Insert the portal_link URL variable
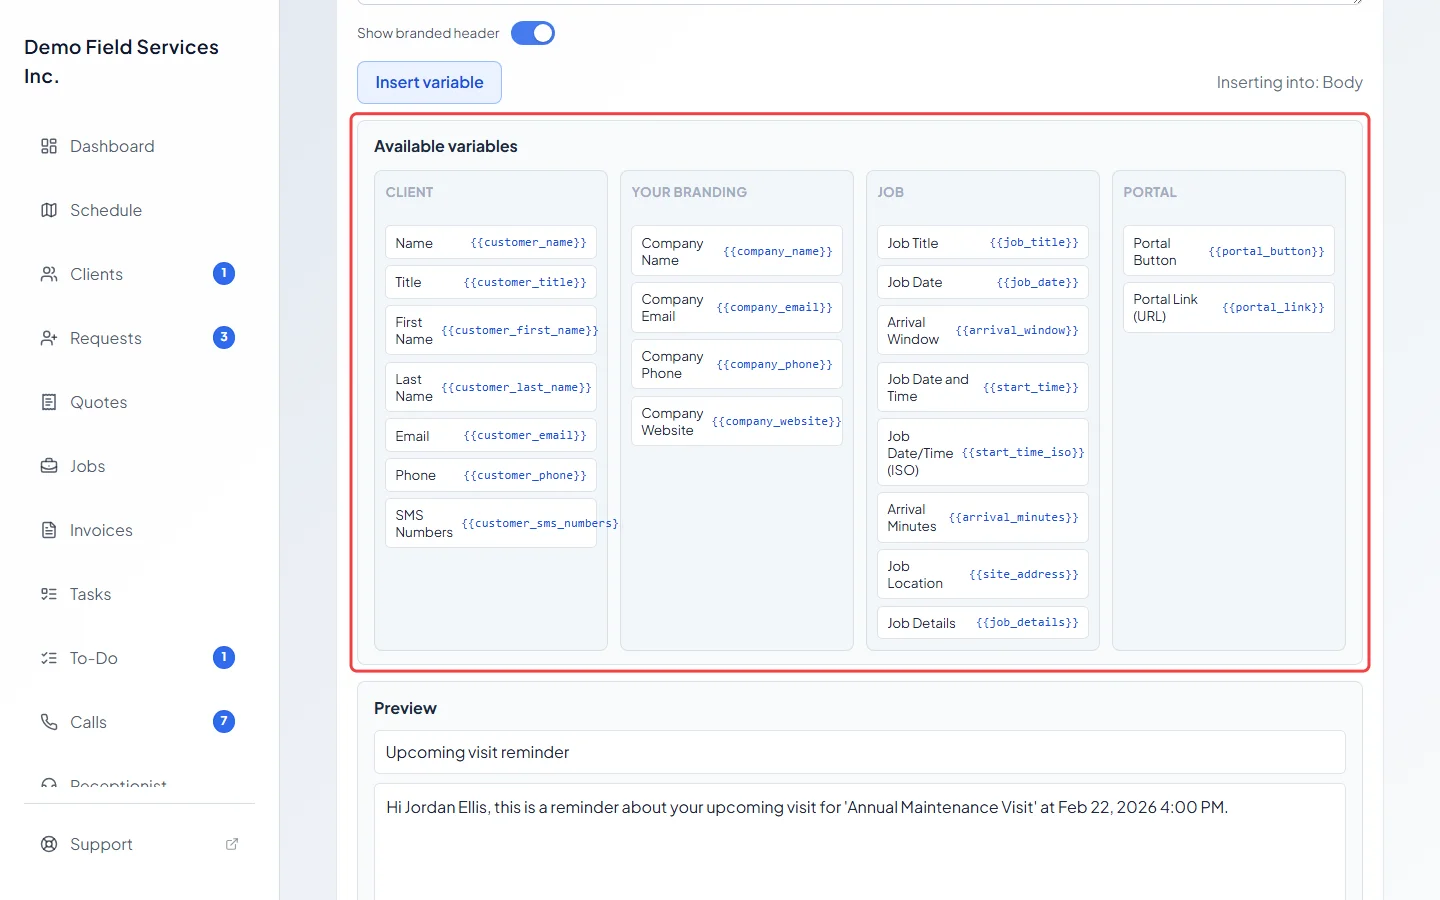This screenshot has height=900, width=1440. pyautogui.click(x=1229, y=308)
